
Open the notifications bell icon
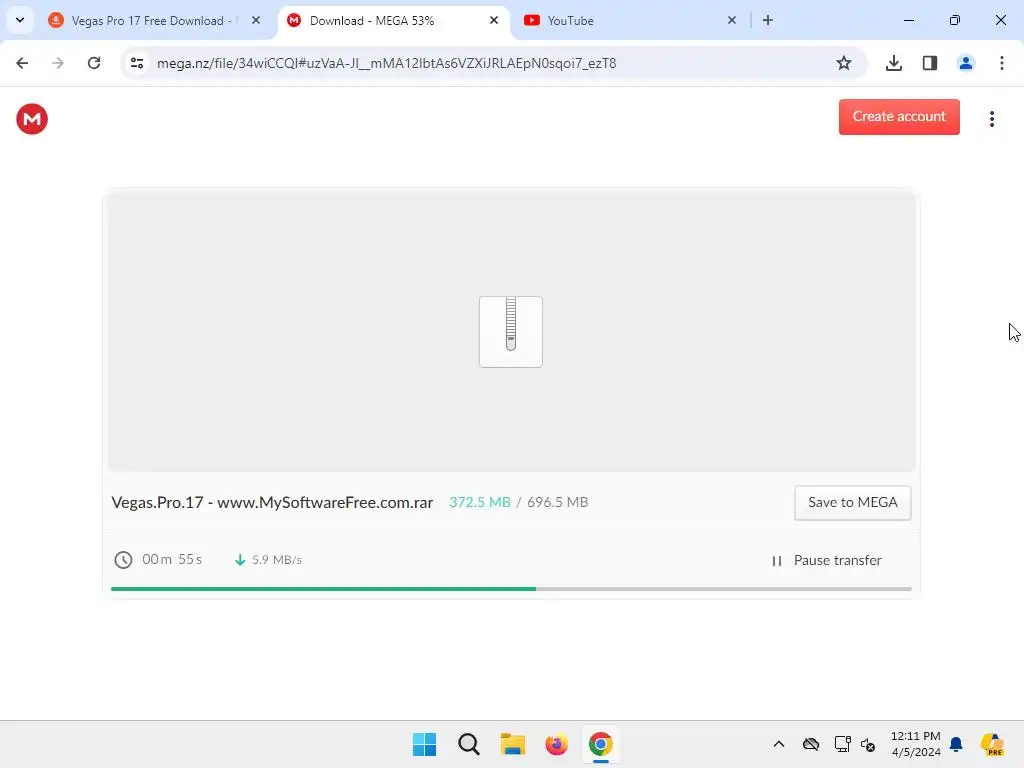coord(956,744)
